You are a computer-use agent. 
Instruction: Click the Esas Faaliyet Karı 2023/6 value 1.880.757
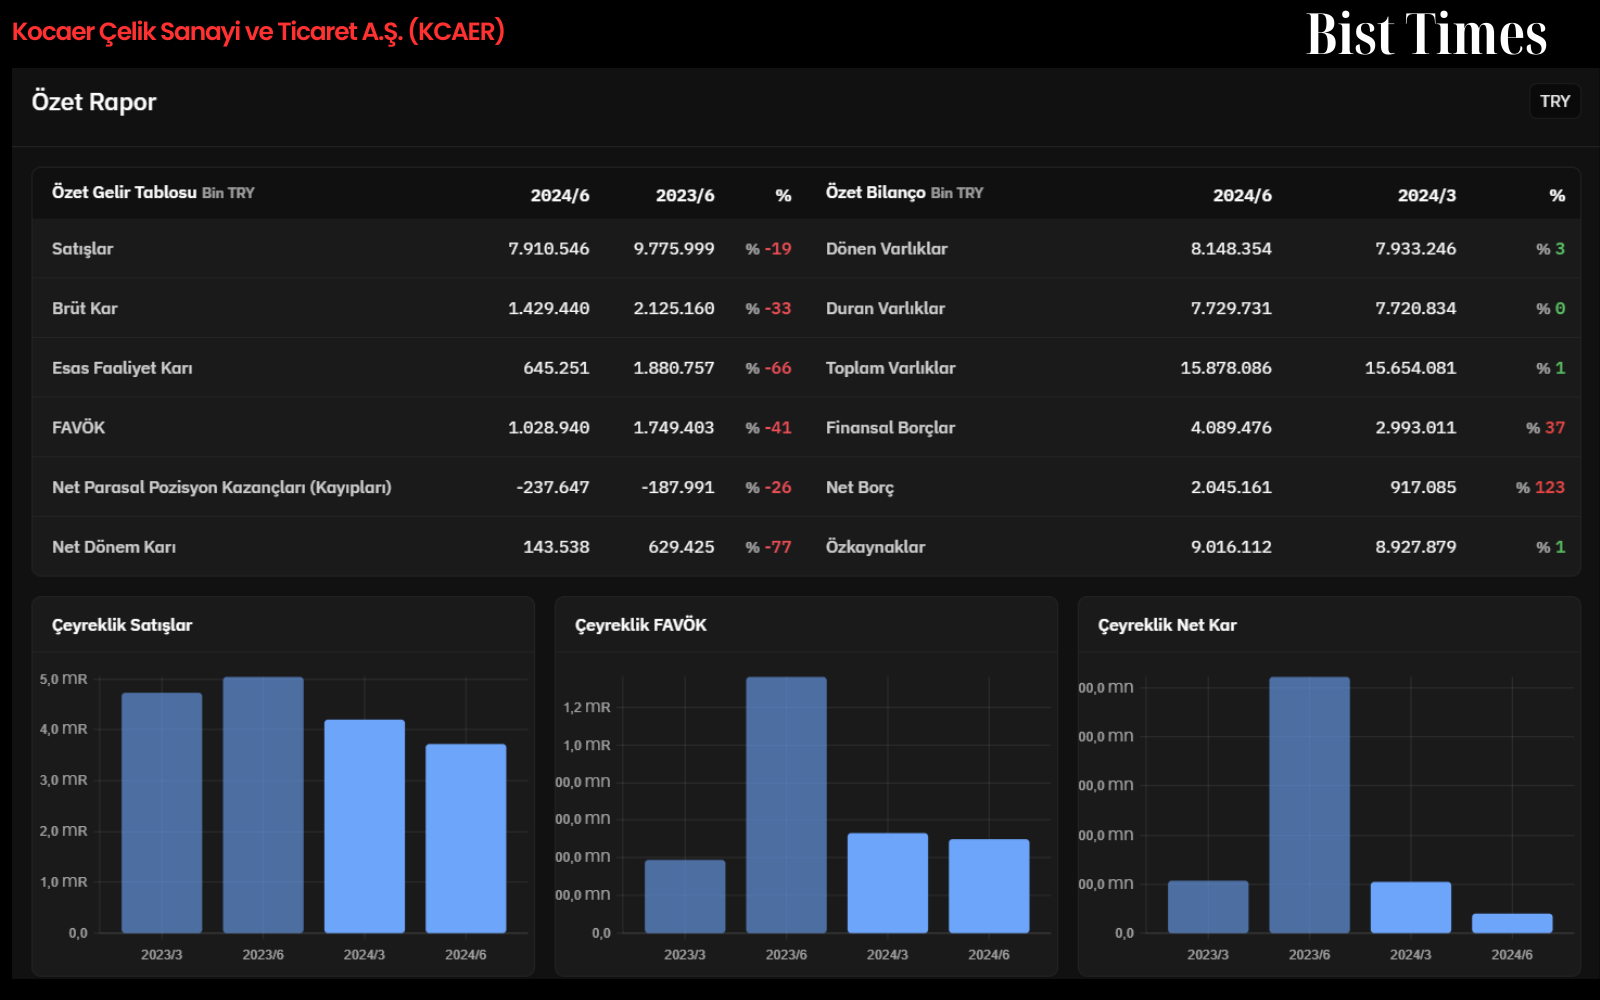coord(674,368)
